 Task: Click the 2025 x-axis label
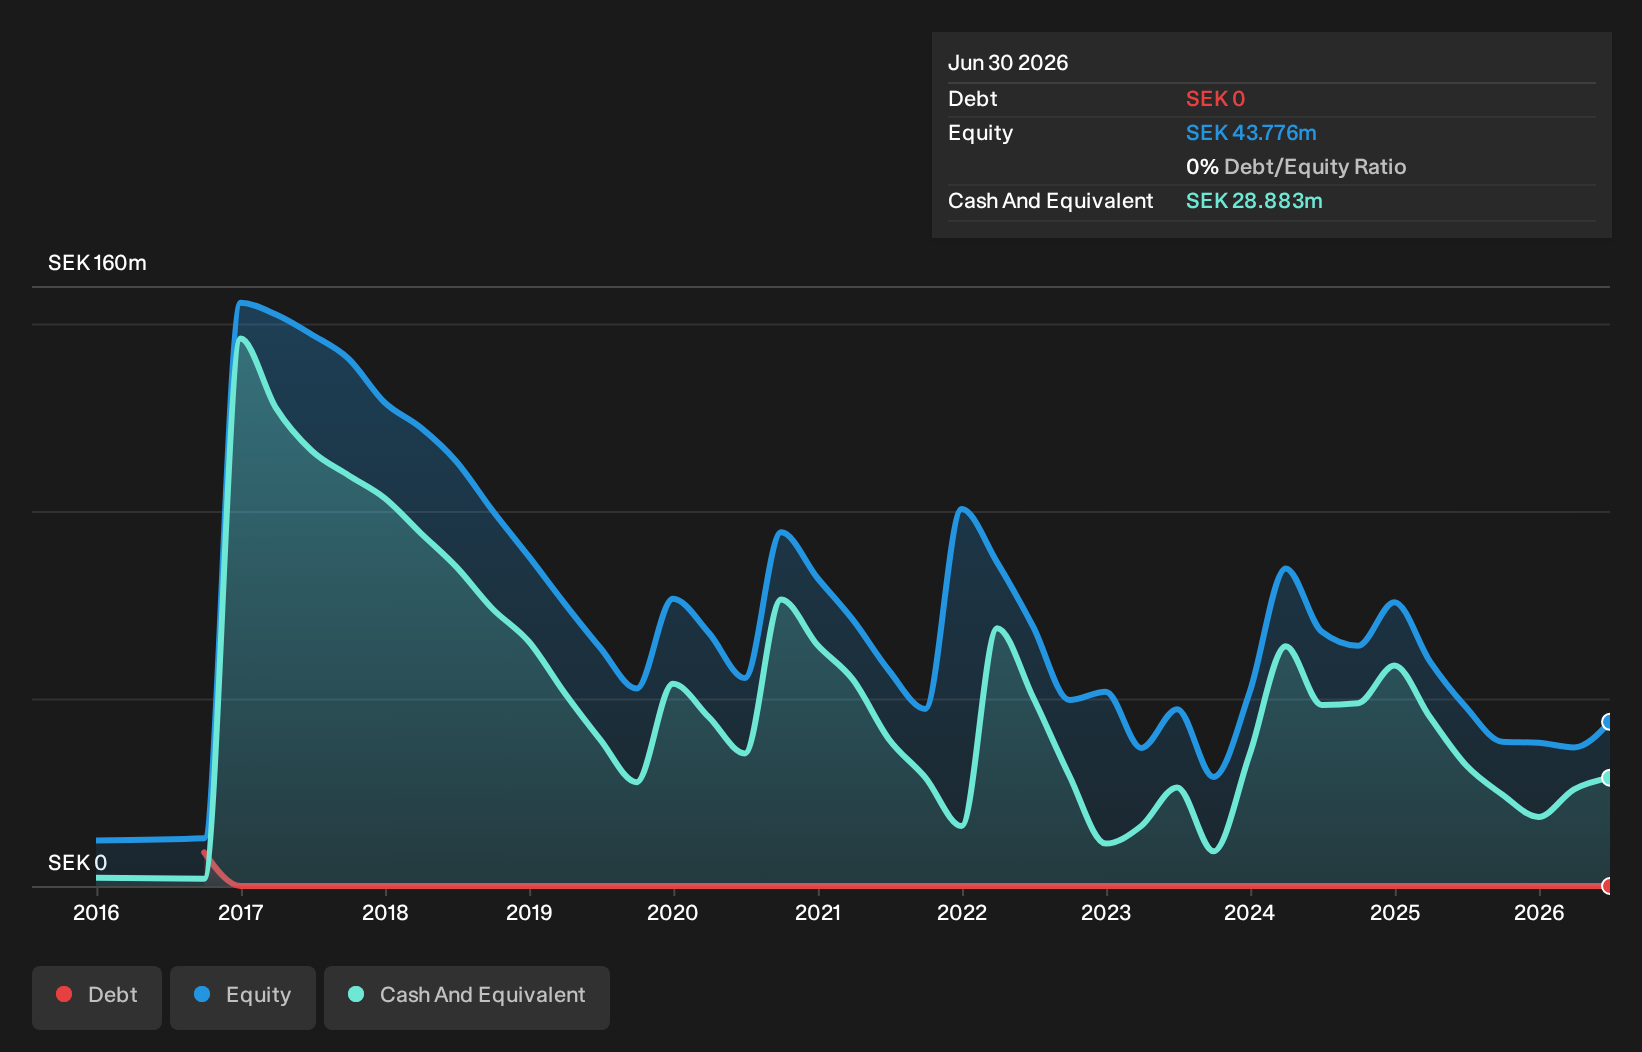tap(1395, 912)
